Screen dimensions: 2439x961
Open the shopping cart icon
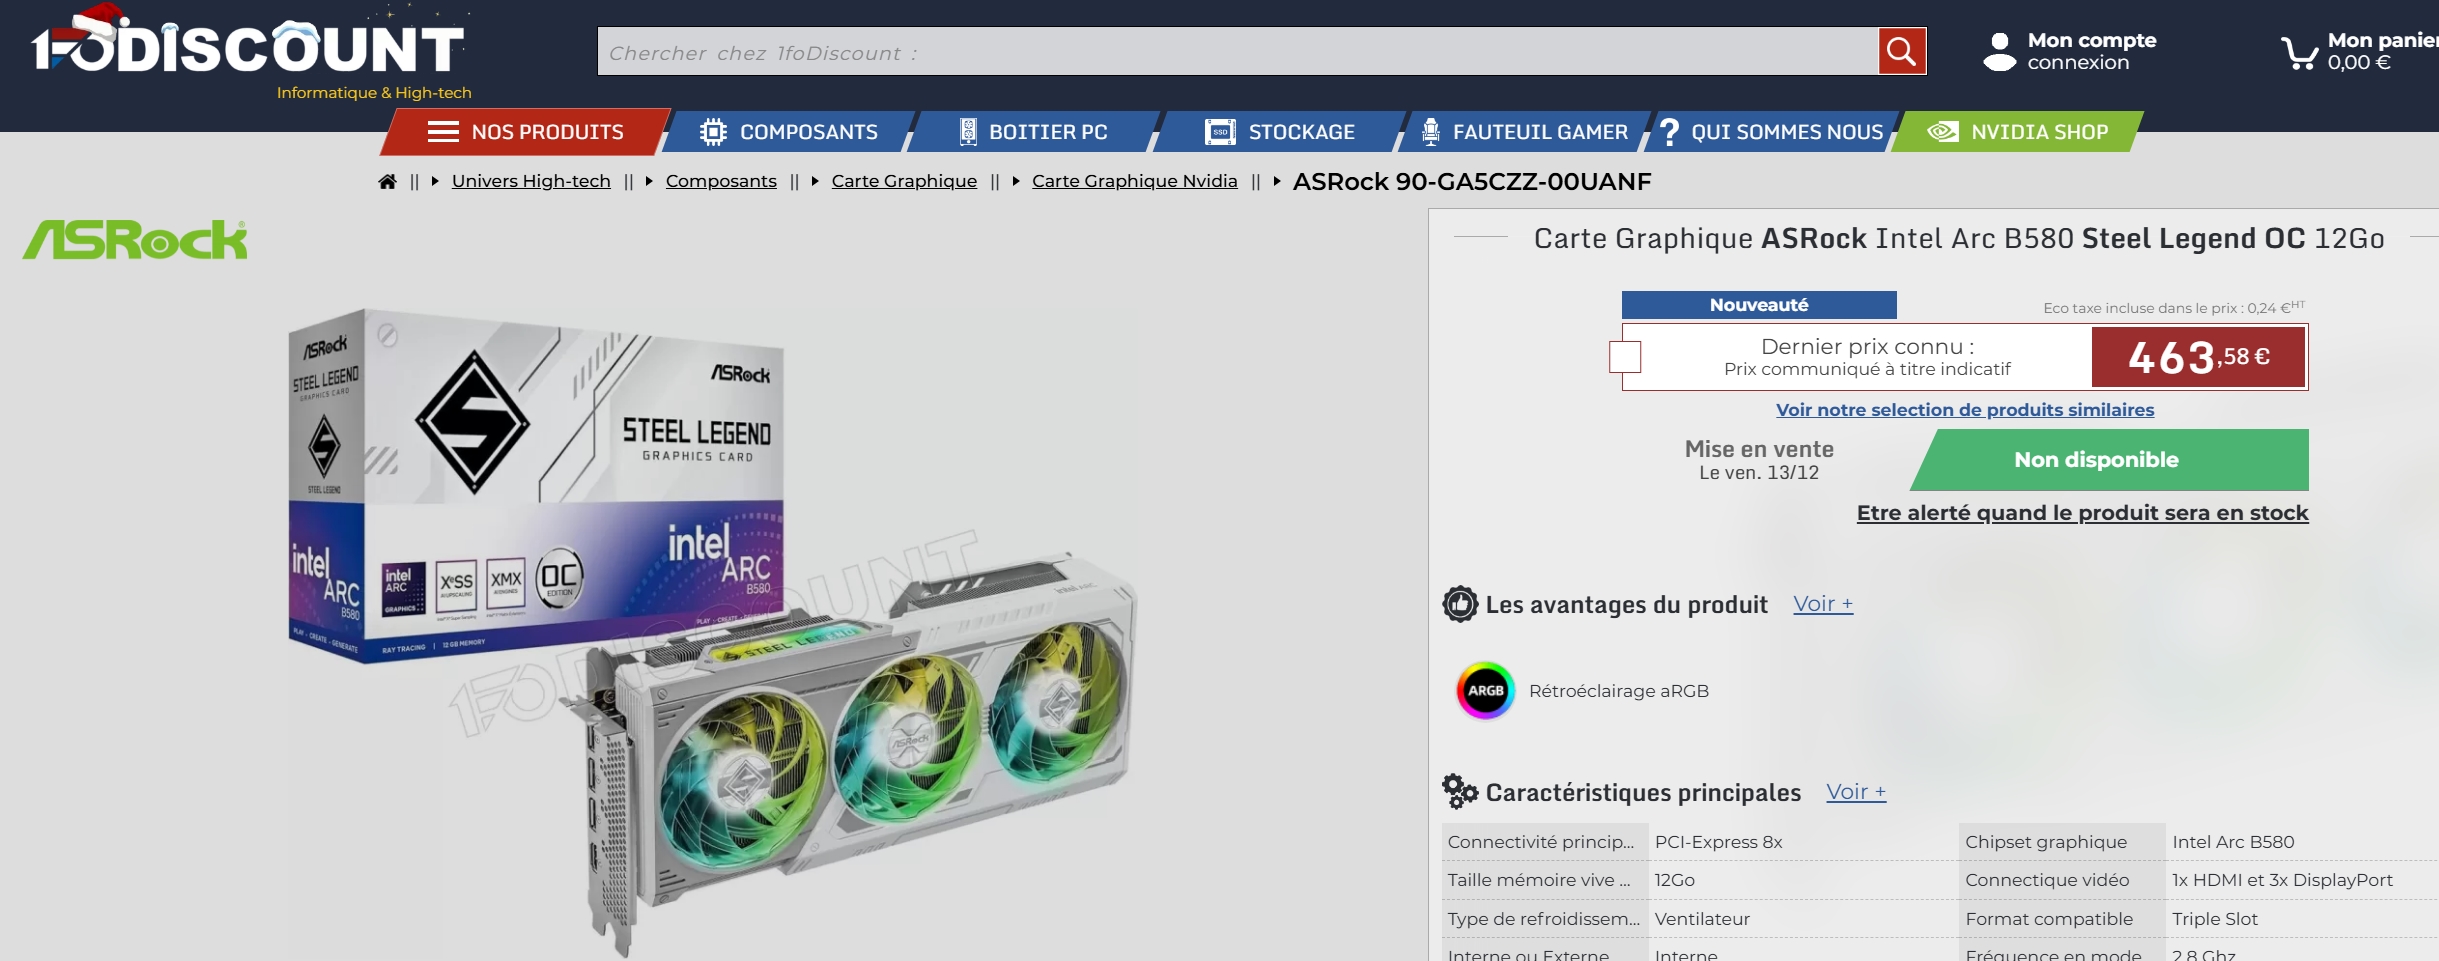tap(2299, 52)
